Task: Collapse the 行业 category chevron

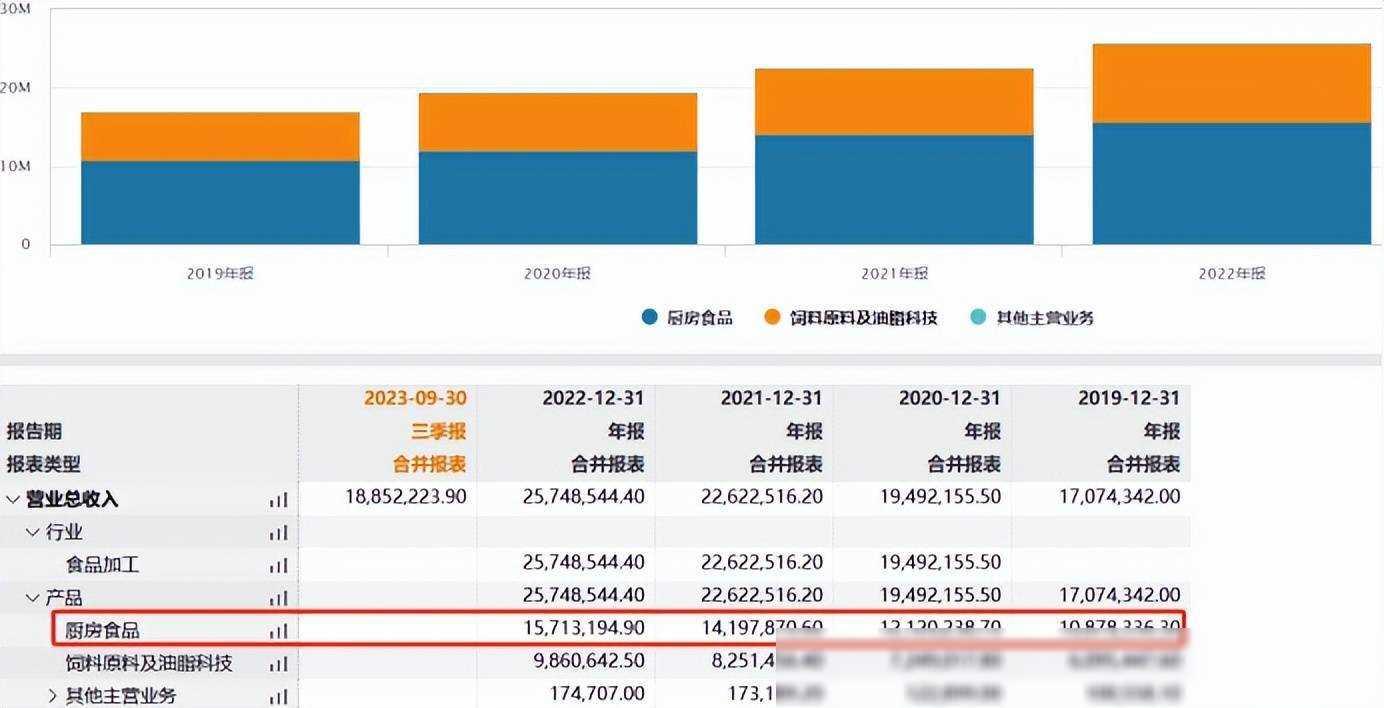Action: click(x=32, y=532)
